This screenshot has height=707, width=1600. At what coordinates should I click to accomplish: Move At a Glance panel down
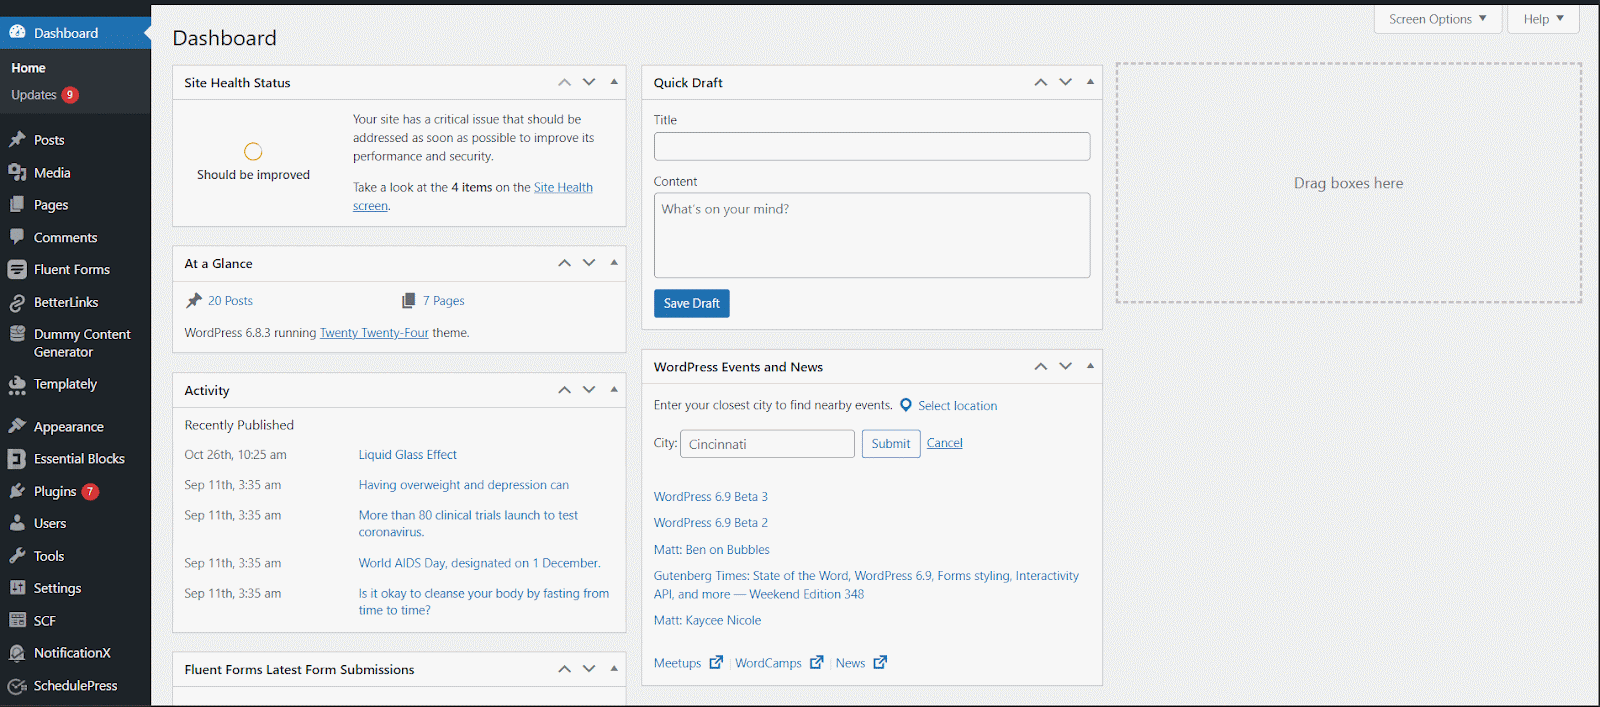click(x=589, y=263)
